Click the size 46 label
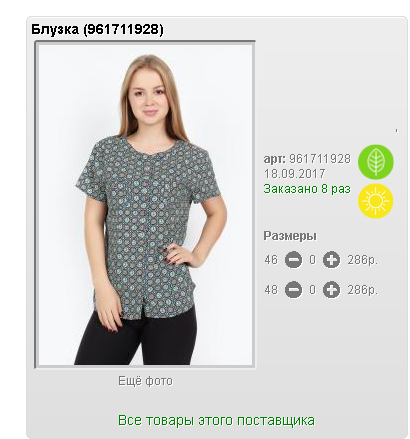Viewport: 410px width, 439px height. pos(271,260)
